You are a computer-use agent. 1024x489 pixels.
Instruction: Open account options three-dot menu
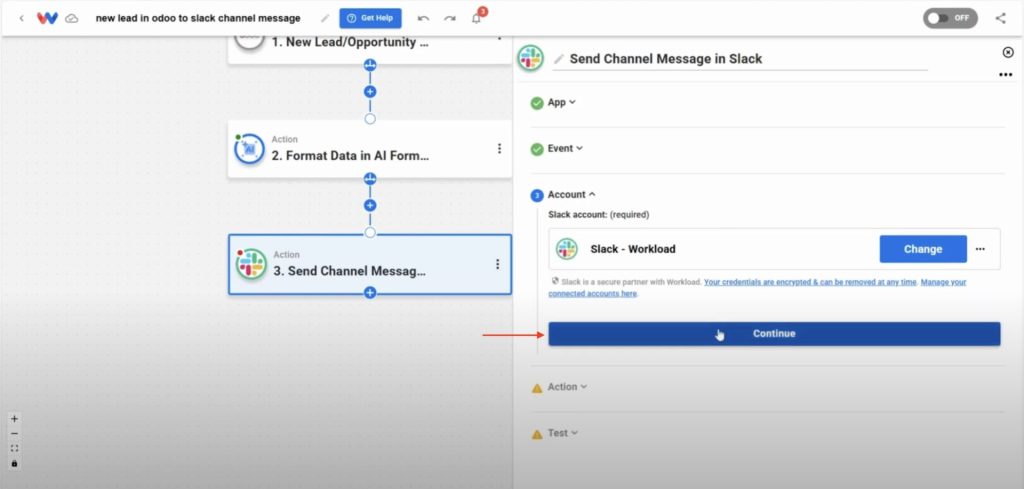pyautogui.click(x=980, y=249)
